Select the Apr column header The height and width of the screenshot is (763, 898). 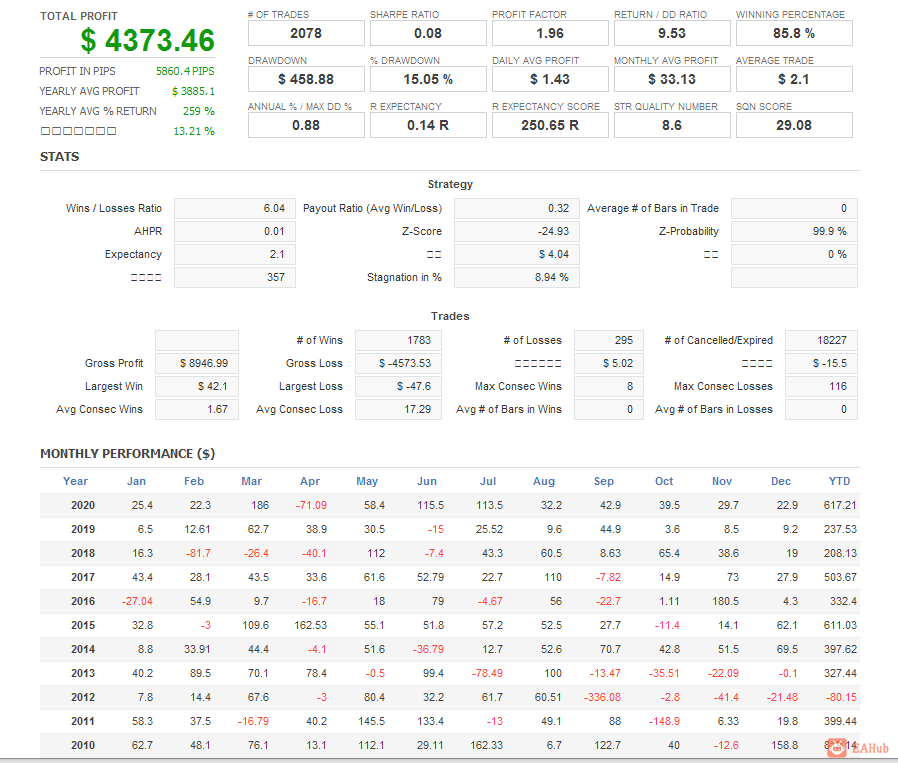pos(310,481)
